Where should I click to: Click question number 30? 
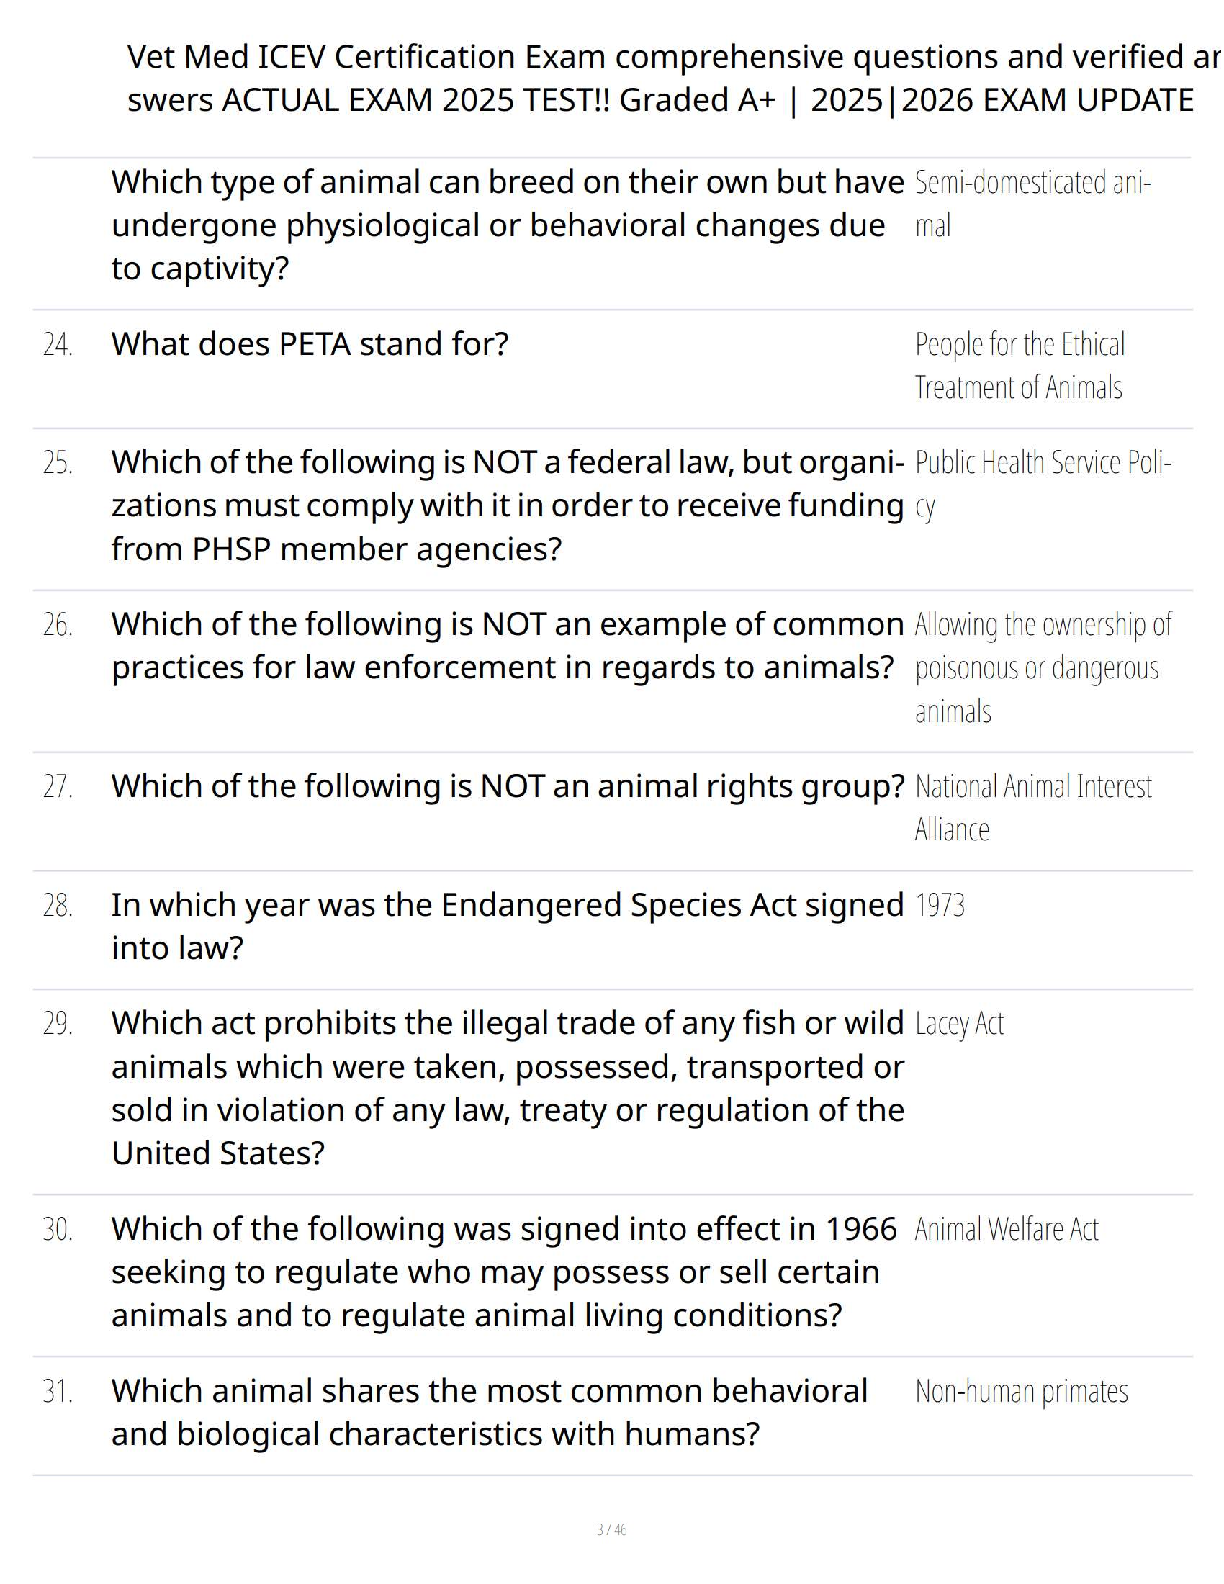coord(58,1229)
